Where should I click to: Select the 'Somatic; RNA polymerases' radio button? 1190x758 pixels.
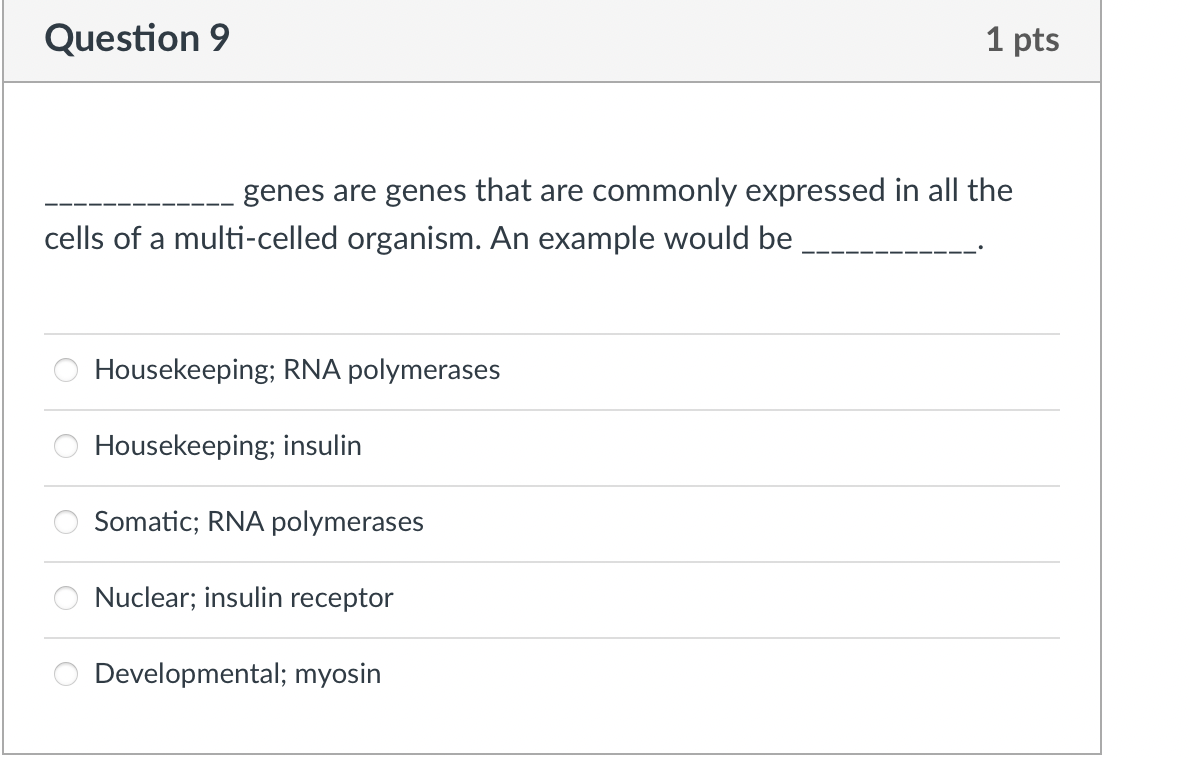[x=65, y=522]
